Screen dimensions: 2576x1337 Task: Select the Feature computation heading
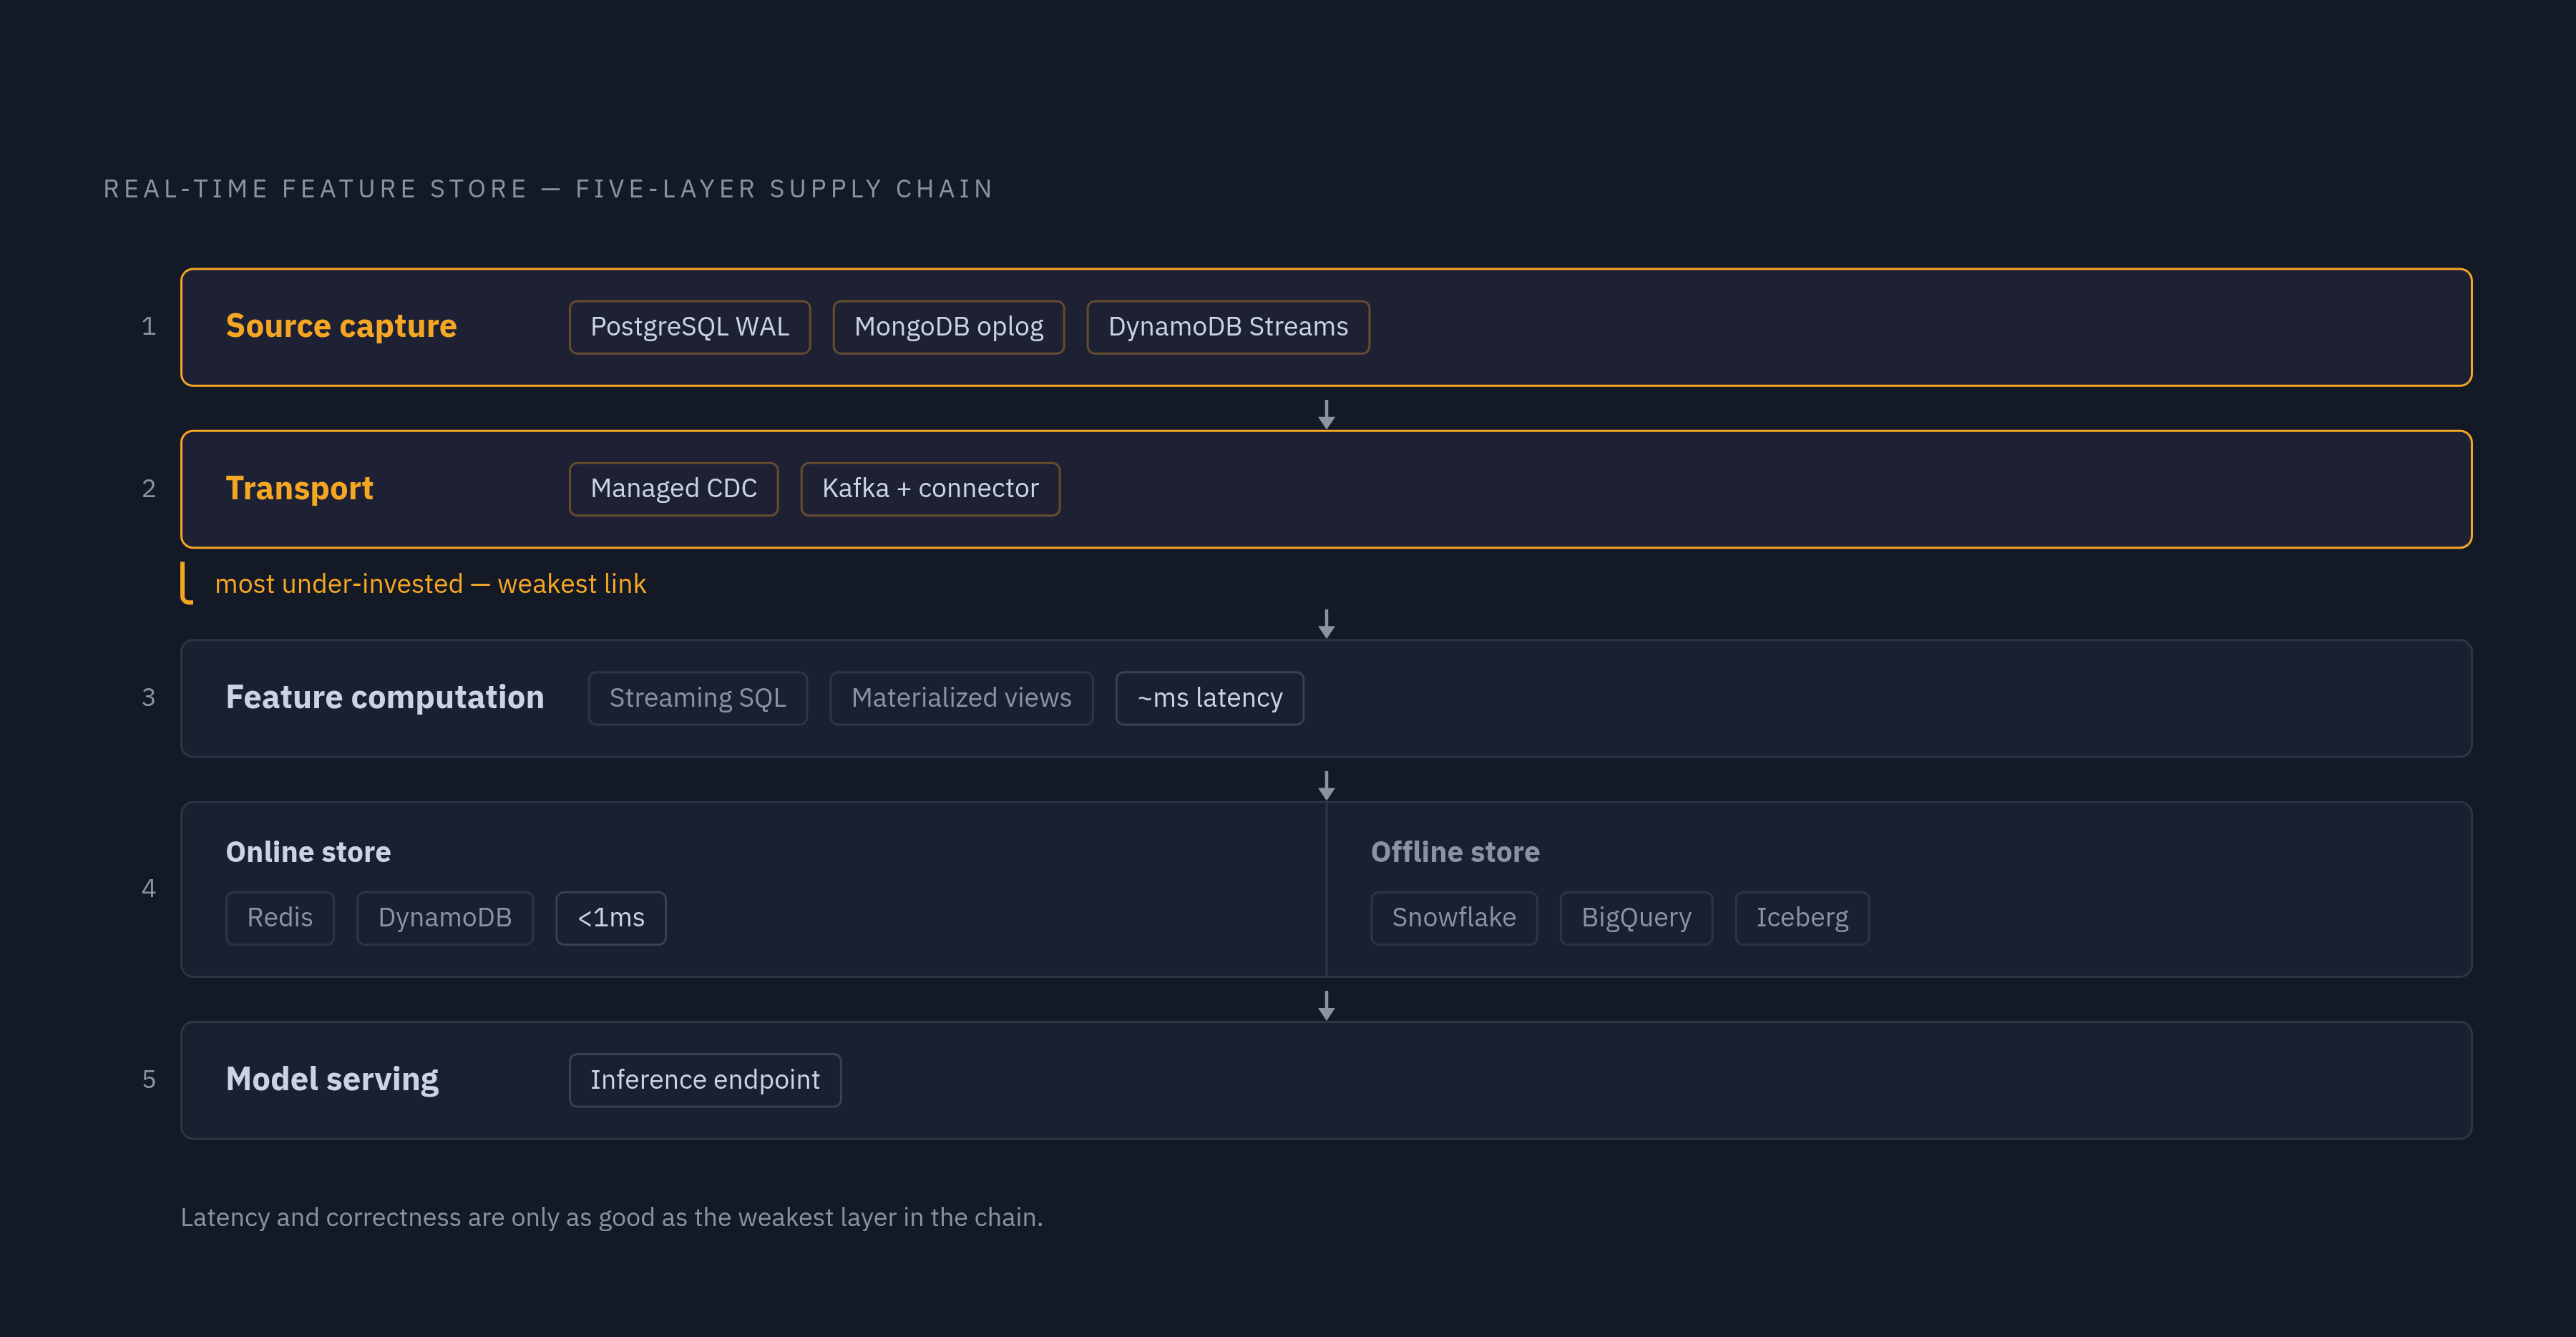pos(385,697)
